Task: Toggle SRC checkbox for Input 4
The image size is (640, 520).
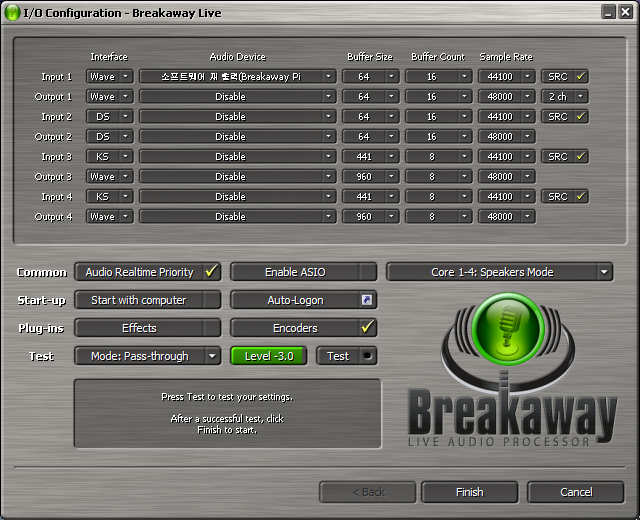Action: (x=564, y=196)
